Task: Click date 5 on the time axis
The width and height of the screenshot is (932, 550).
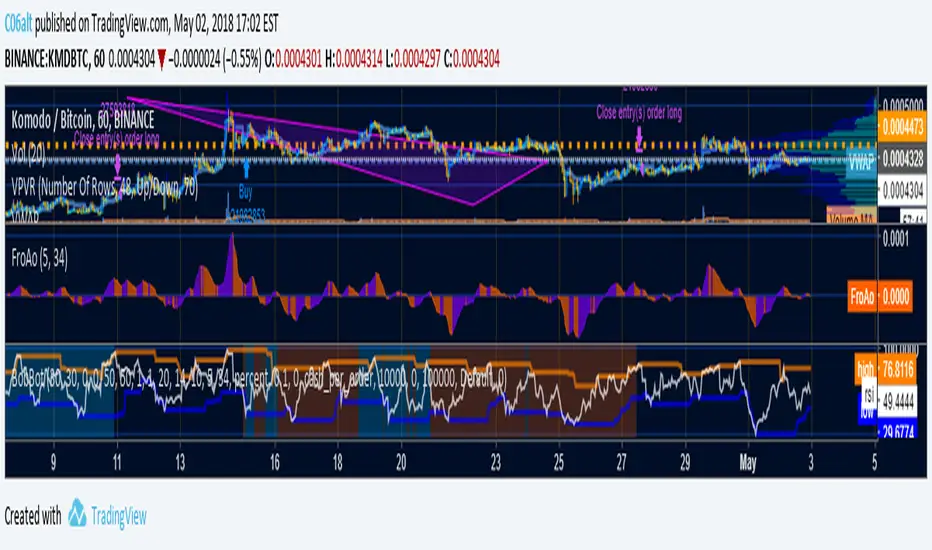Action: point(874,463)
